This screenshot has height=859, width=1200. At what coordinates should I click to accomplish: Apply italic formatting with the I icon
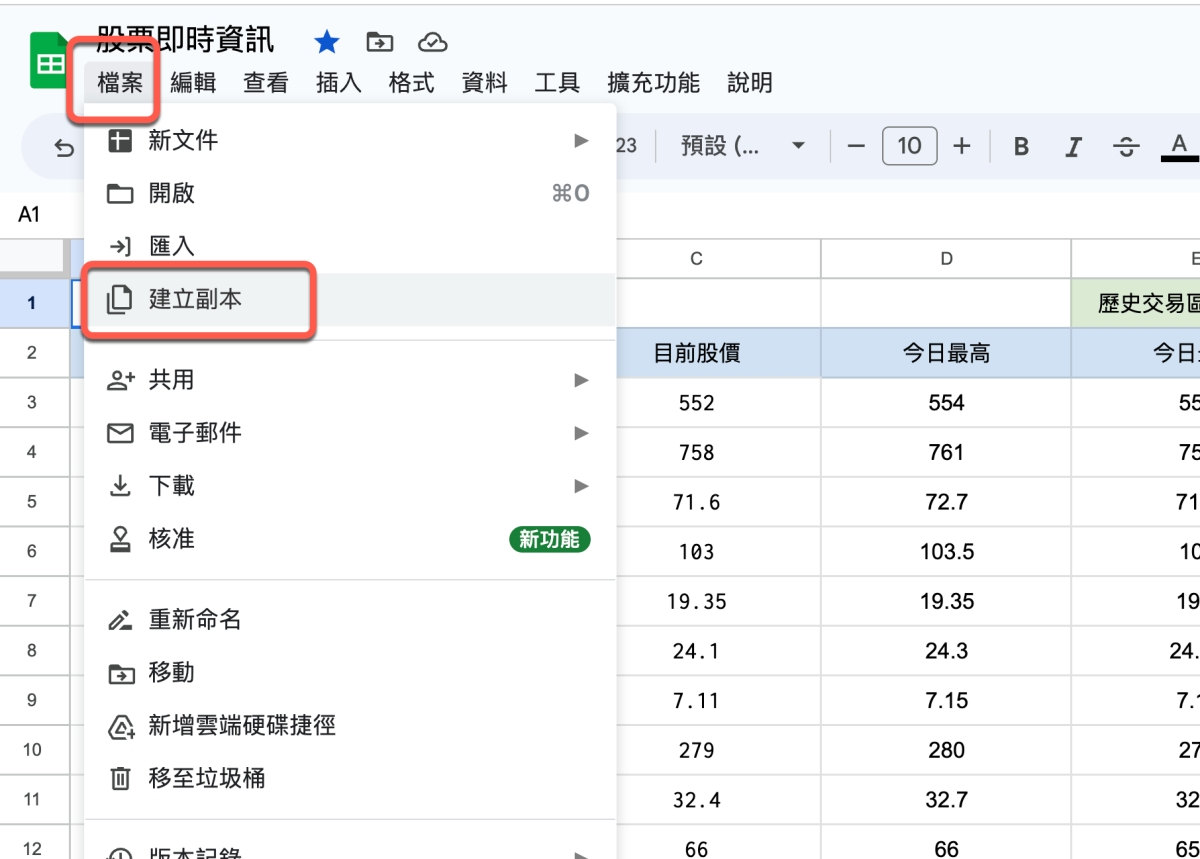tap(1074, 147)
